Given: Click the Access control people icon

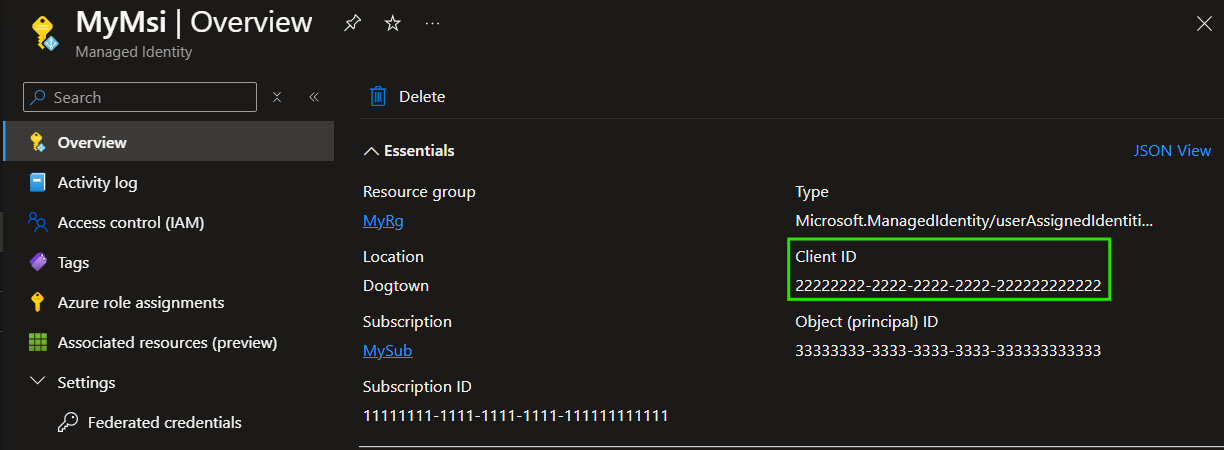Looking at the screenshot, I should pos(38,222).
